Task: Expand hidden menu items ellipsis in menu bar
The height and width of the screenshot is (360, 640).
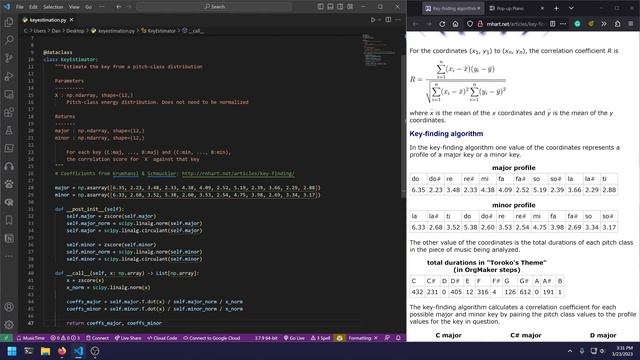Action: tap(102, 7)
